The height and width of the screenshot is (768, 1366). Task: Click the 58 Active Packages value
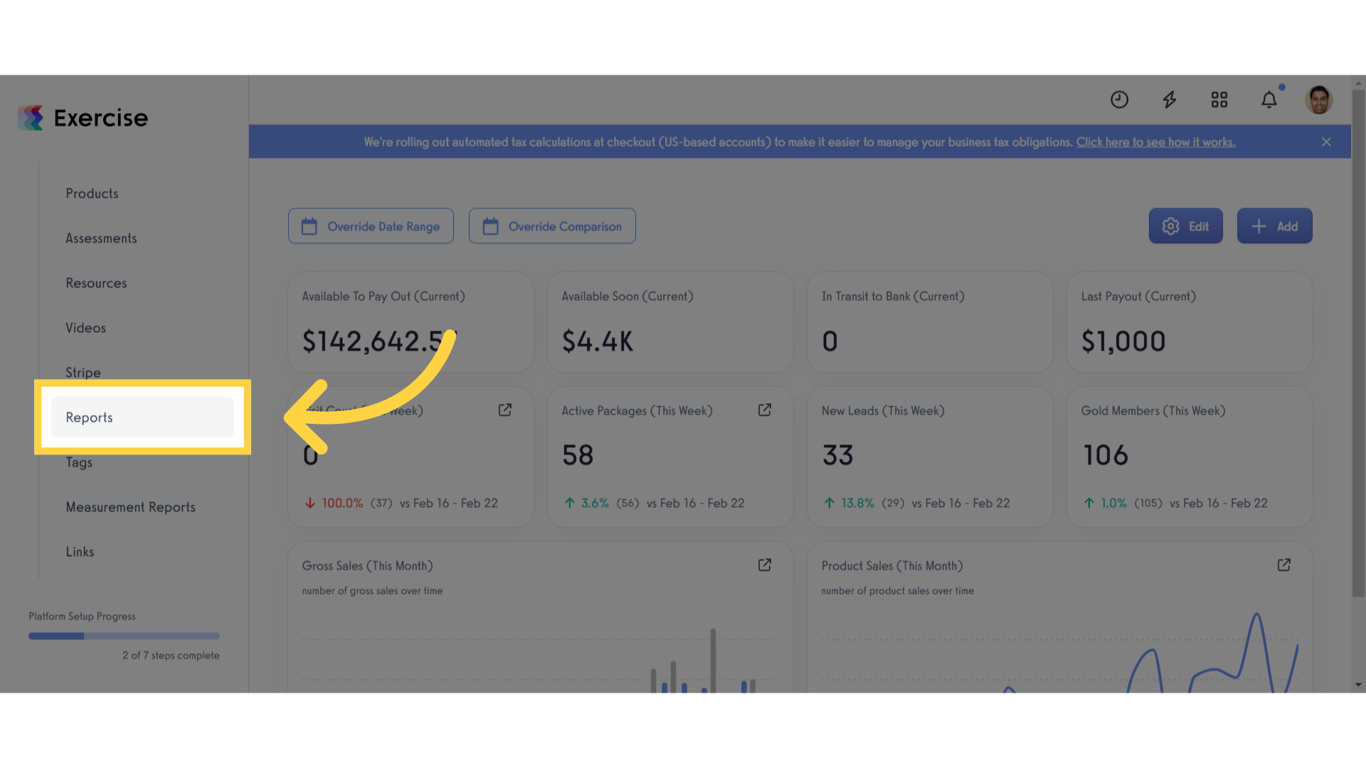tap(578, 455)
